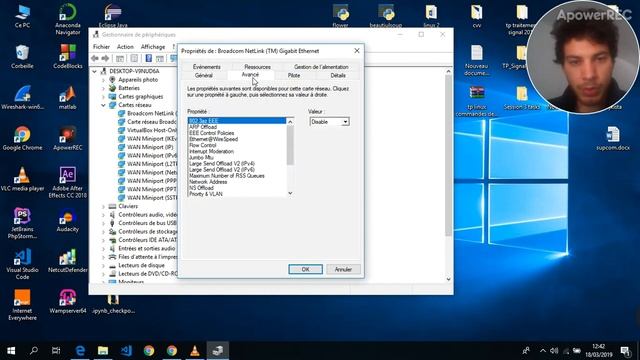
Task: Click the property list scroll-down arrow
Action: tap(290, 193)
